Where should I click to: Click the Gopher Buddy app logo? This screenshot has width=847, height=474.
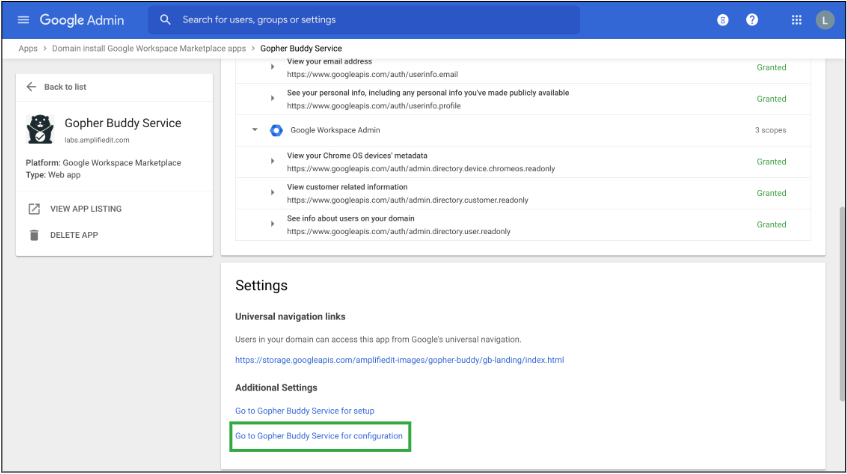click(40, 129)
